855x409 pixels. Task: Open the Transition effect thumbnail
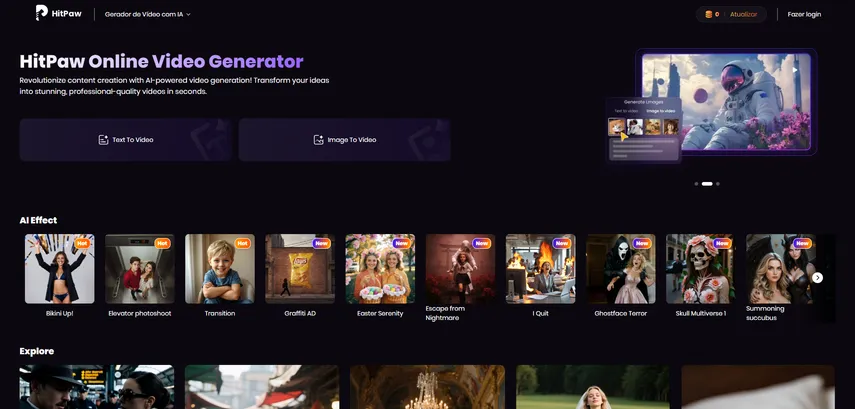pos(220,269)
